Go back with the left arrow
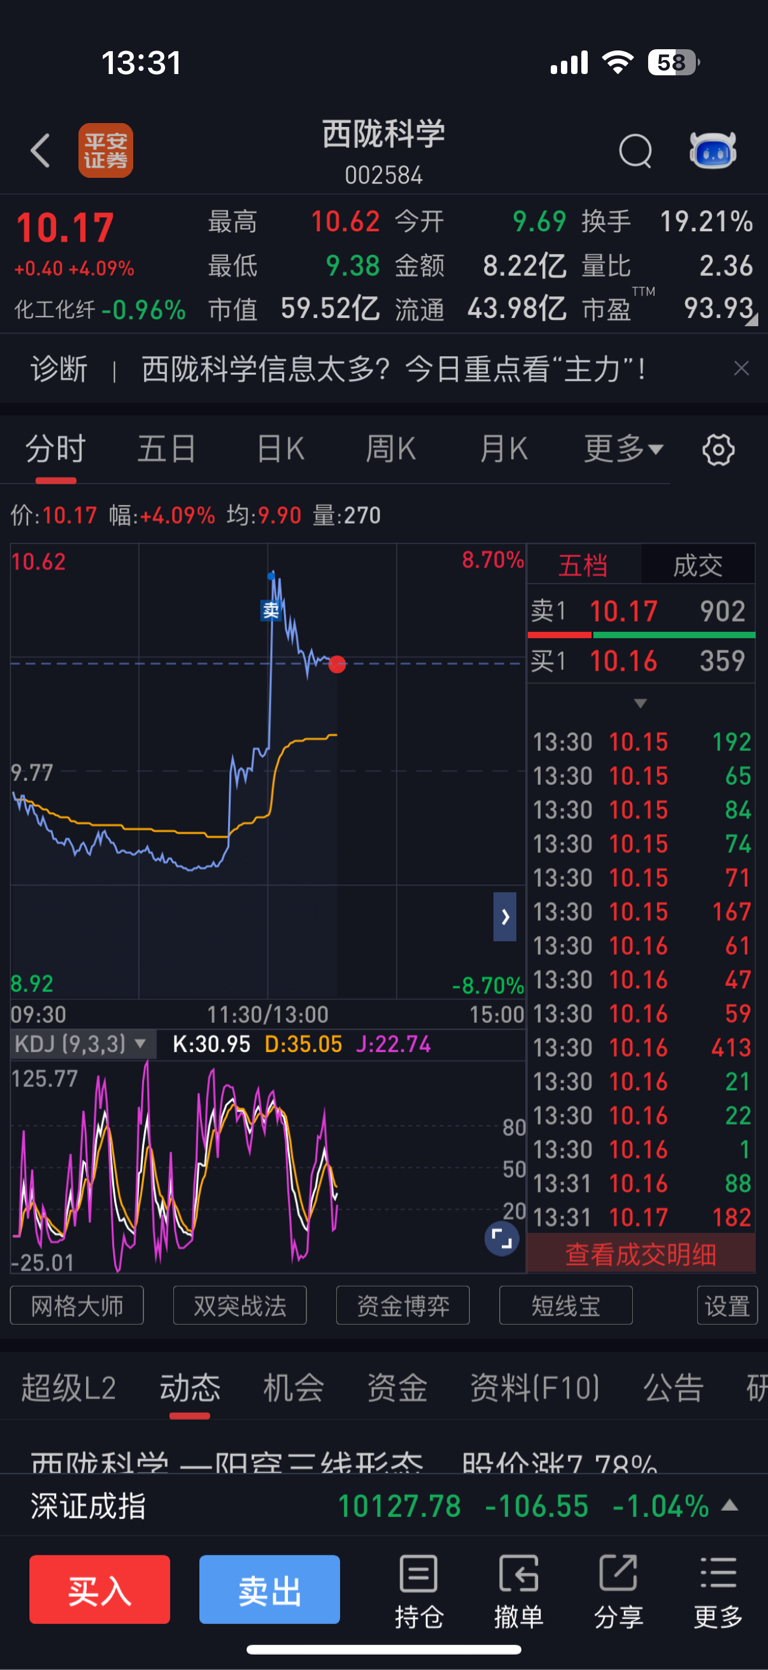This screenshot has width=768, height=1670. 40,151
